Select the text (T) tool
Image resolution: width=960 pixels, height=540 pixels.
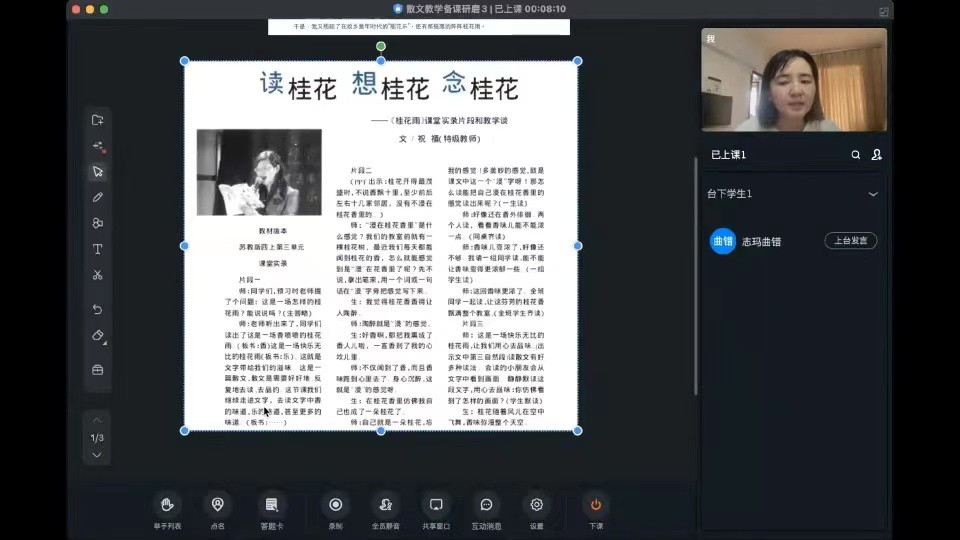tap(97, 249)
